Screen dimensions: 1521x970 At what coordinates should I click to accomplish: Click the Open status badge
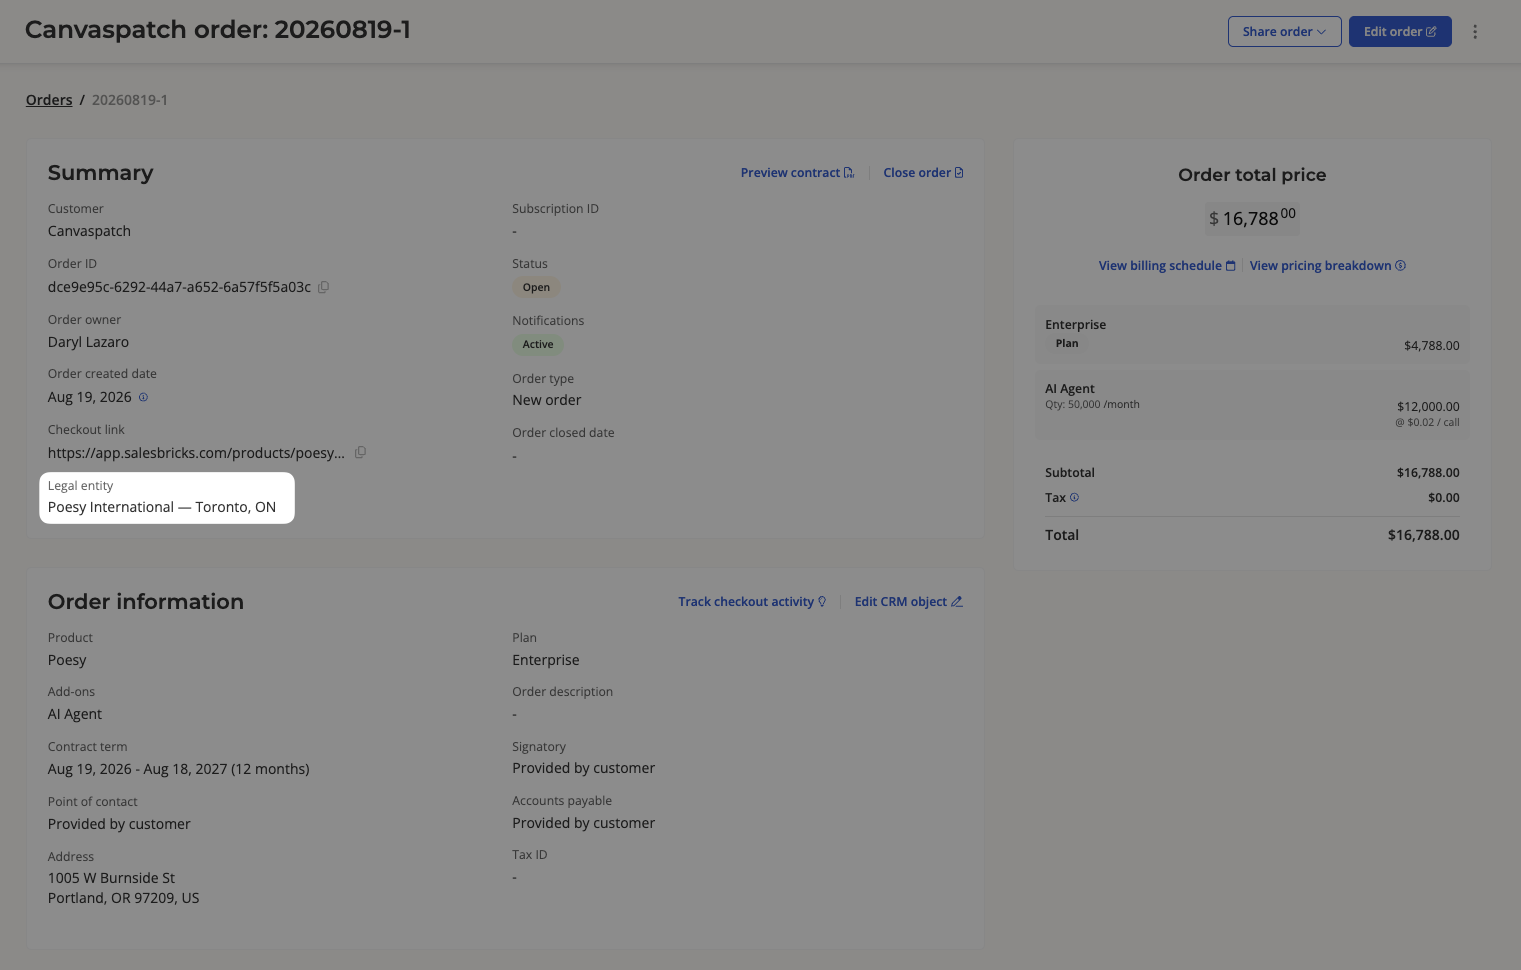click(536, 287)
